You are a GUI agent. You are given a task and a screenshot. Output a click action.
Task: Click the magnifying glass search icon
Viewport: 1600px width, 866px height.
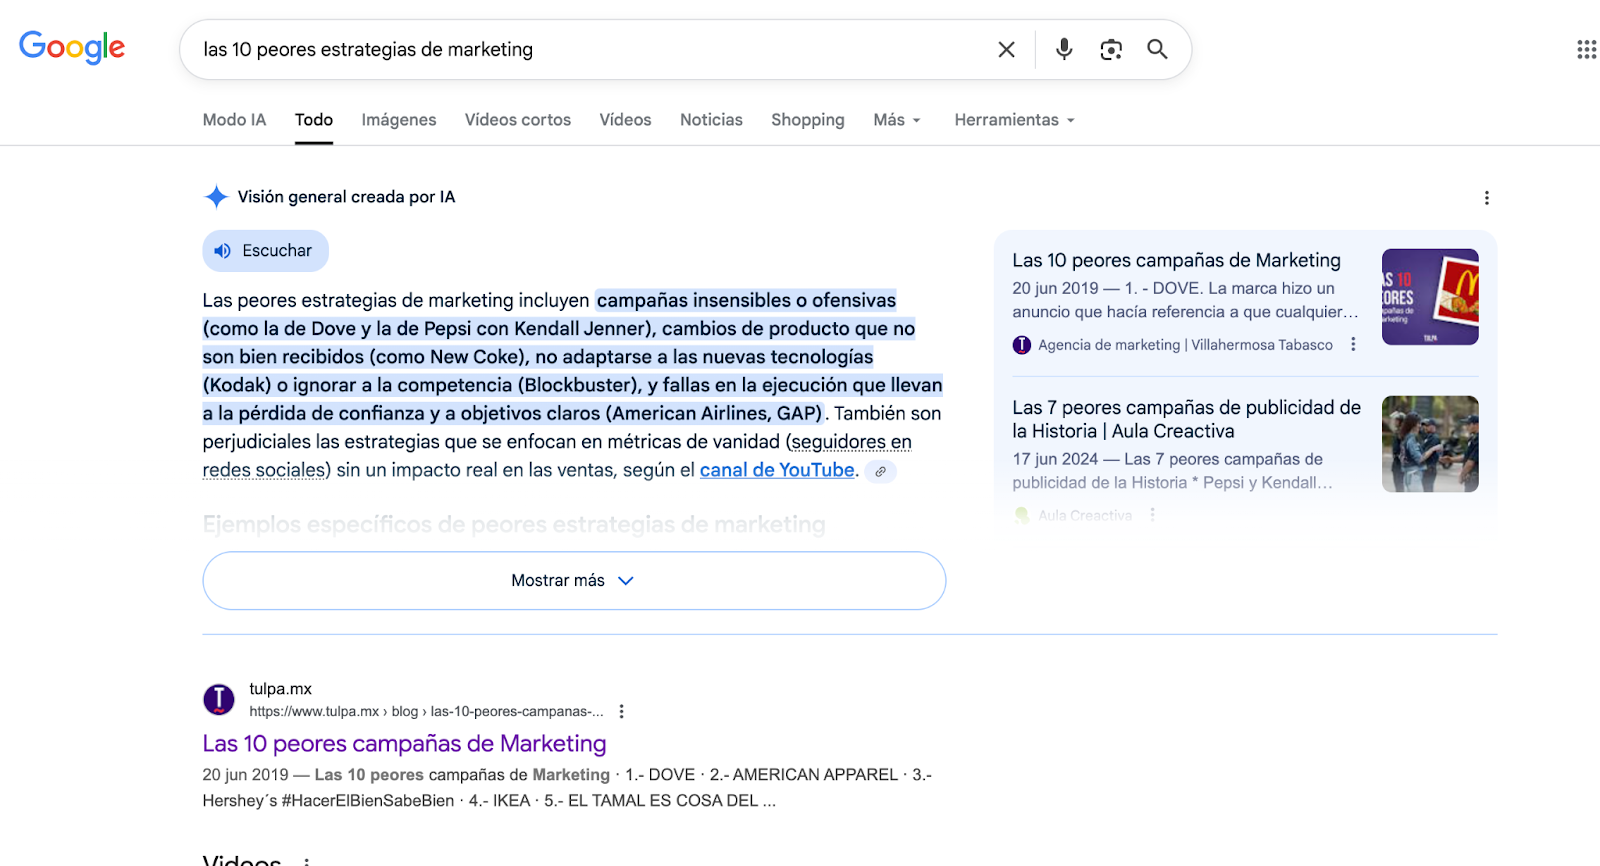1157,49
